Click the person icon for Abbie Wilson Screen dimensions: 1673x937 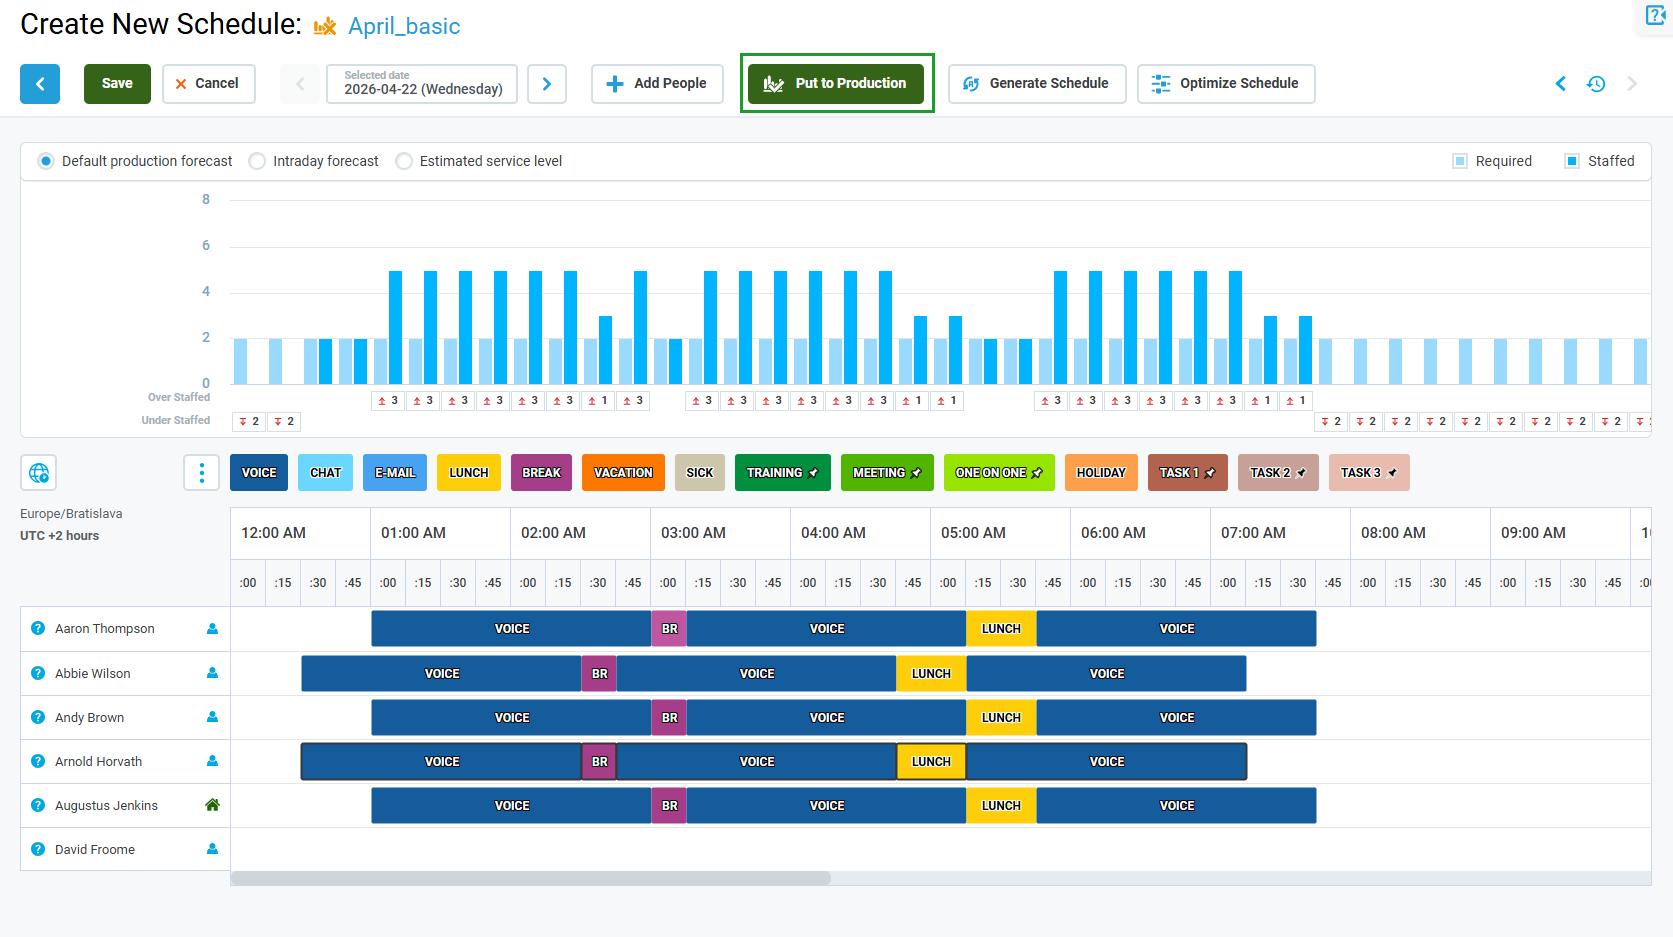212,673
